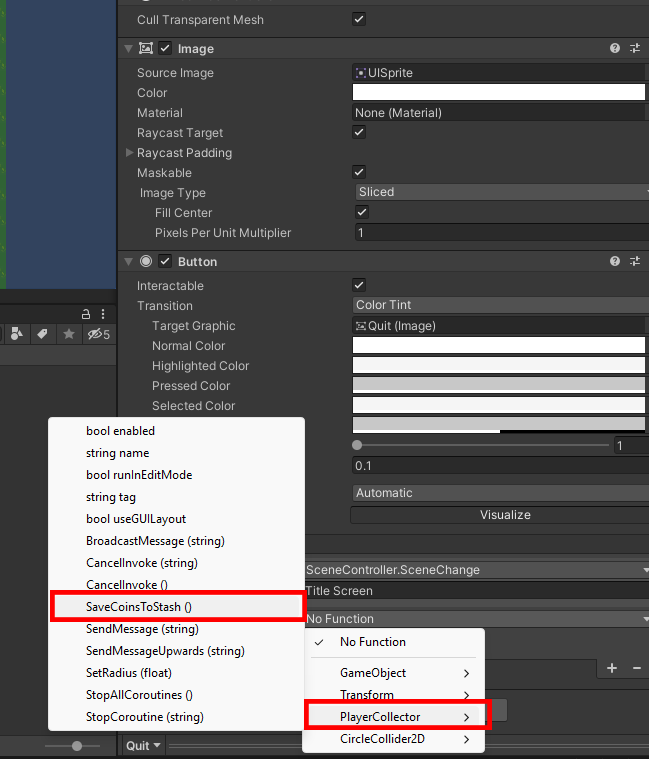This screenshot has width=649, height=759.
Task: Collapse the Image component foldout
Action: pos(128,48)
